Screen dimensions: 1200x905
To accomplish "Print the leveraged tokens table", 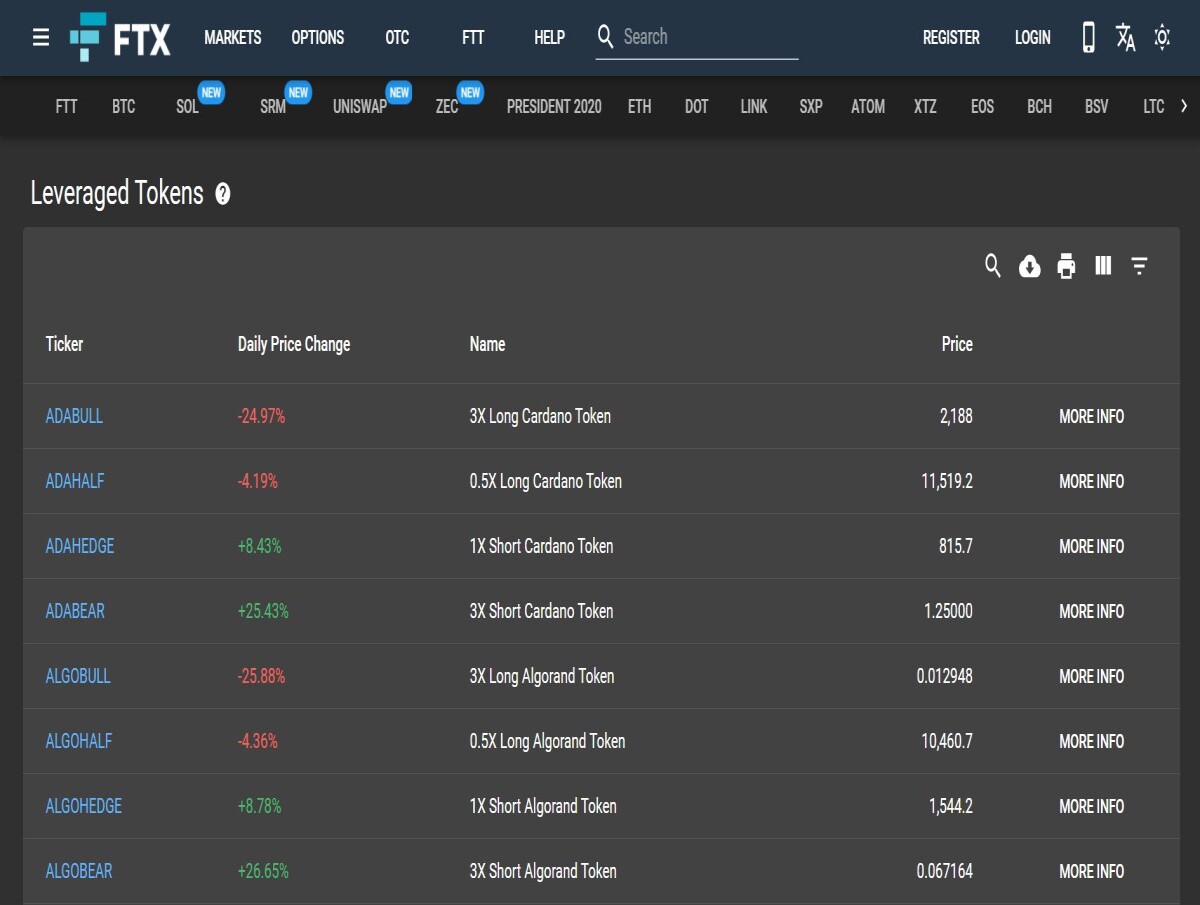I will click(x=1066, y=266).
